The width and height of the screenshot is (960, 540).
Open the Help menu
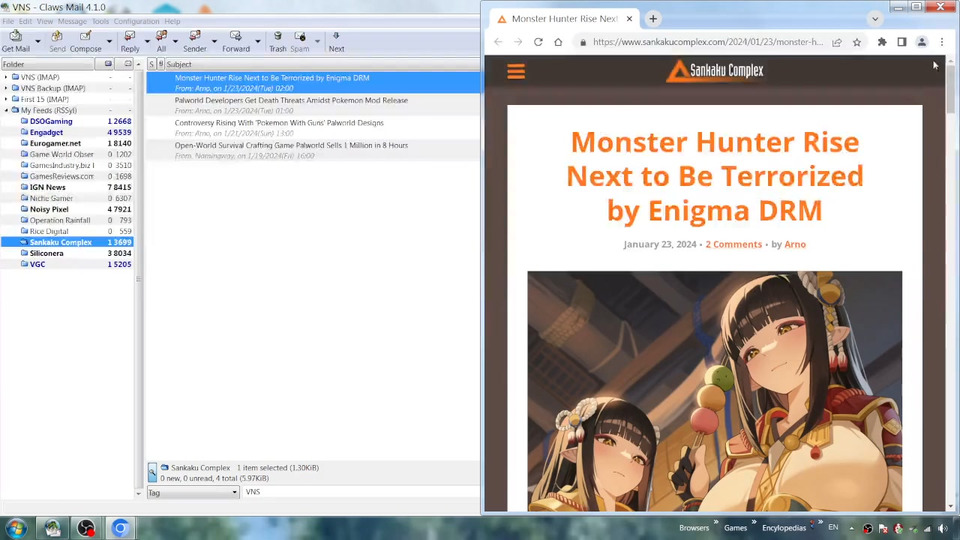tap(172, 21)
